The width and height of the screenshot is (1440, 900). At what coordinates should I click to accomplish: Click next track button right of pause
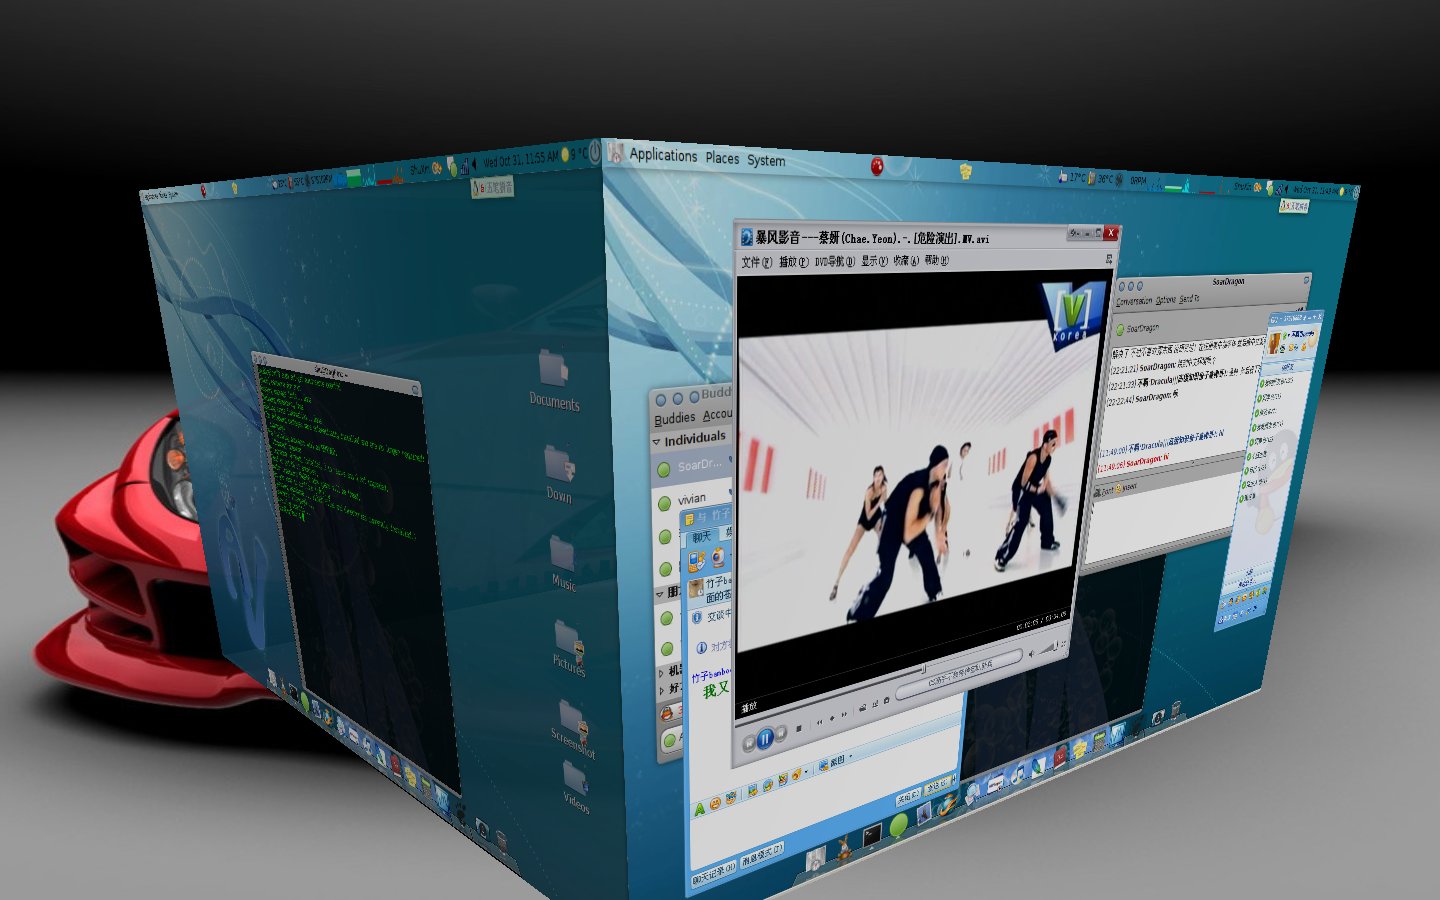point(782,734)
